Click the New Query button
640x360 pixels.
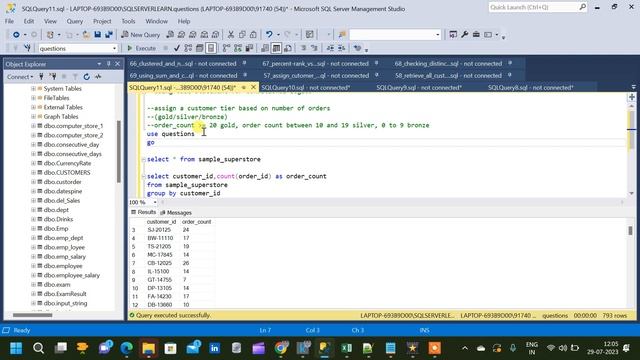(140, 35)
